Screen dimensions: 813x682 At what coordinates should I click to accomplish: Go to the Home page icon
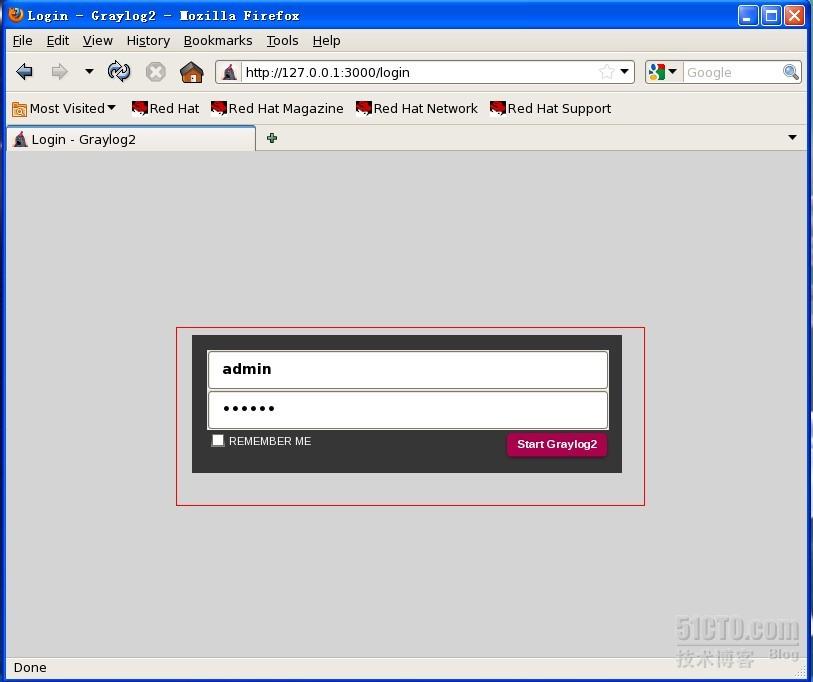pyautogui.click(x=191, y=72)
